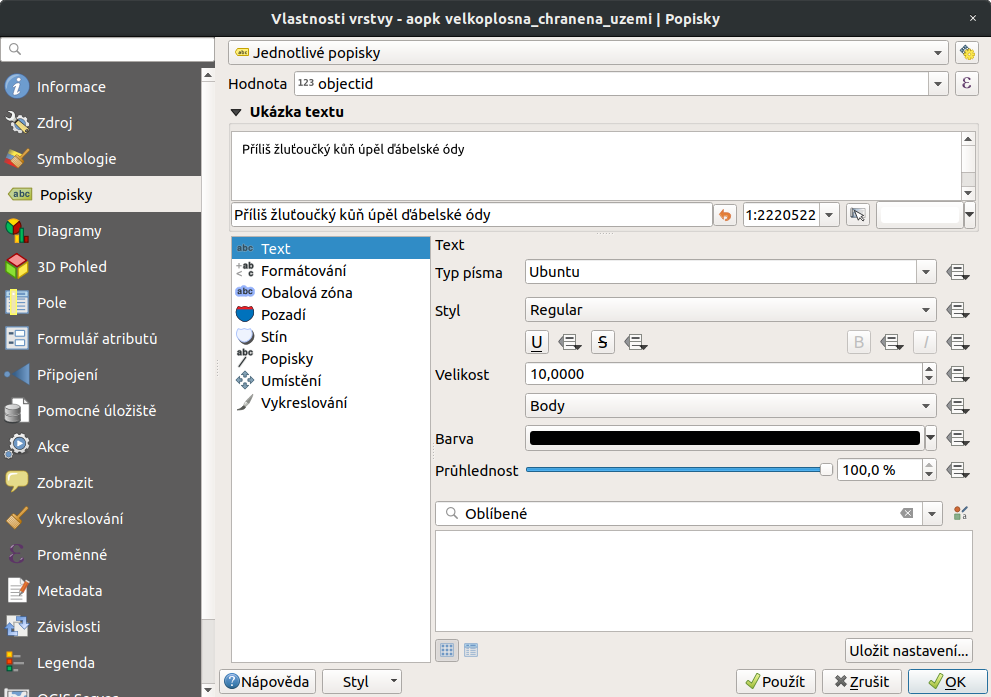Open data-defined override for Styl
The image size is (991, 697).
tap(958, 310)
